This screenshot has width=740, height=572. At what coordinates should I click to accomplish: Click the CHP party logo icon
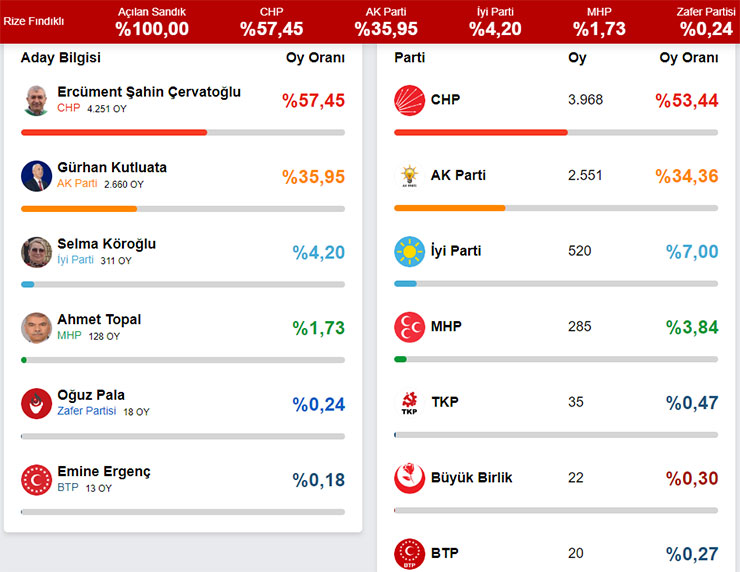(x=409, y=100)
